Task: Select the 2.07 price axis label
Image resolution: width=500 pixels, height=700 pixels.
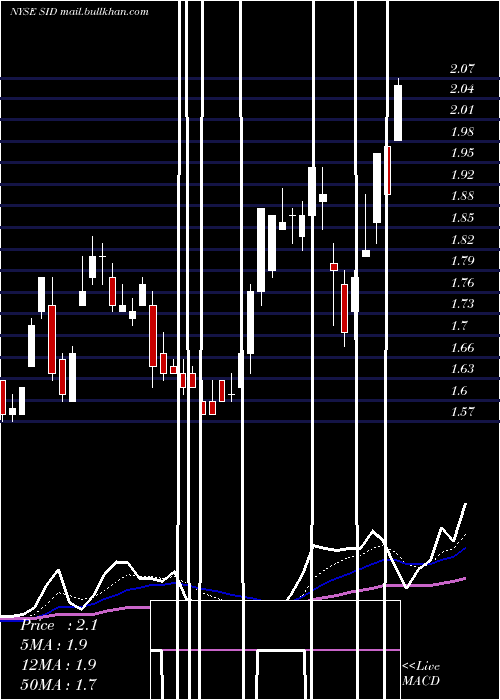Action: [x=462, y=69]
